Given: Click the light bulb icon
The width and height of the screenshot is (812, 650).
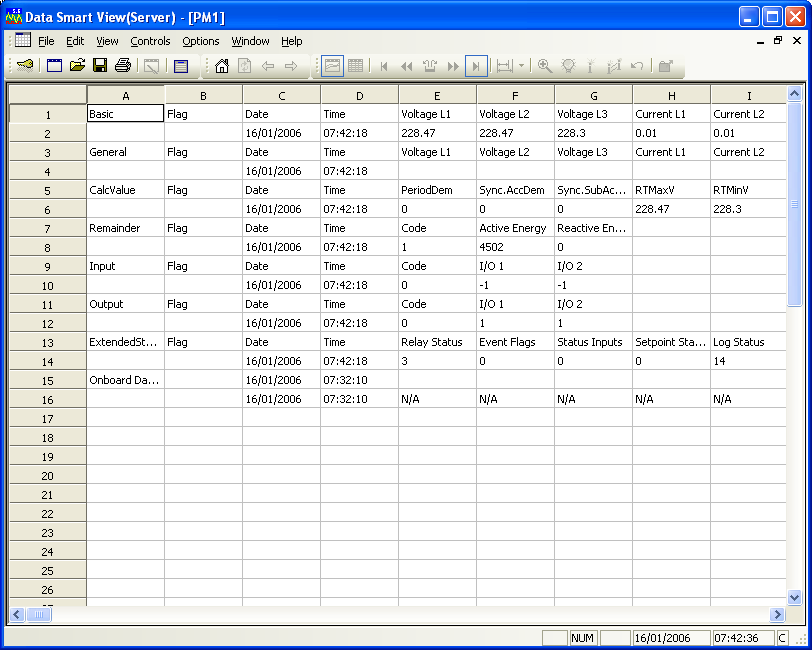Looking at the screenshot, I should [x=569, y=66].
